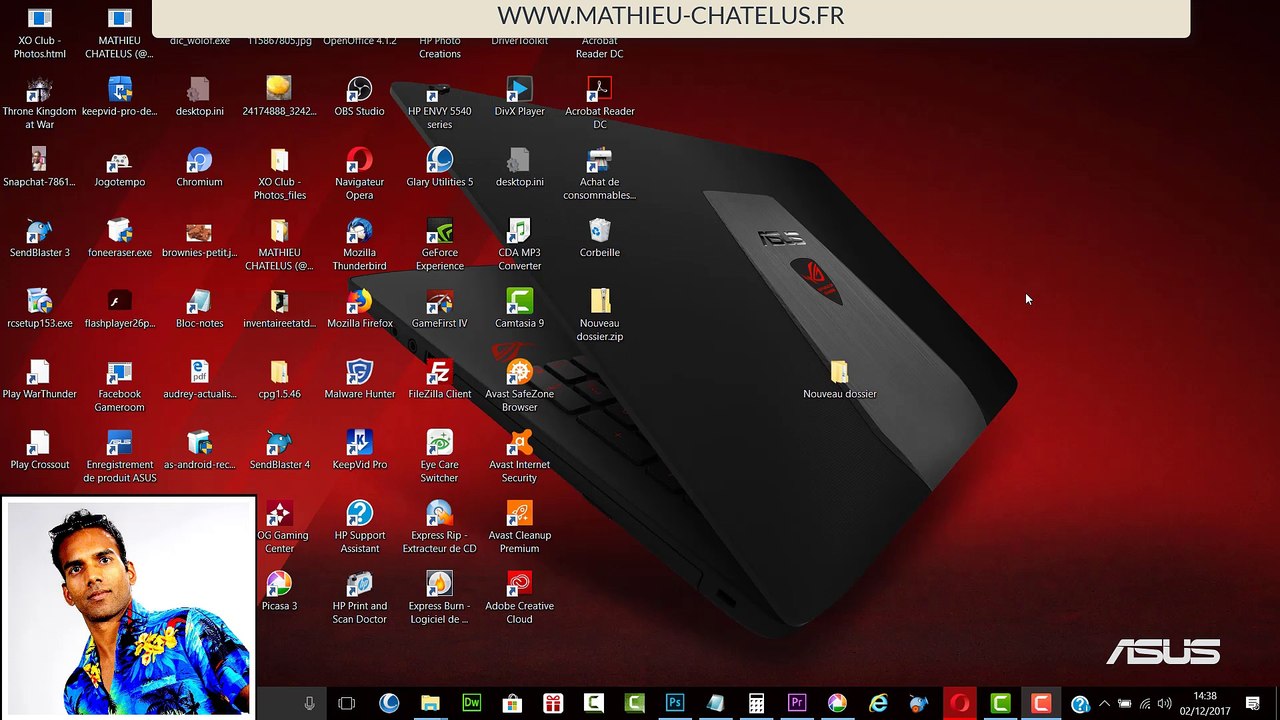Screen dimensions: 1280x720
Task: Select the Bloc-notes desktop icon
Action: click(x=199, y=309)
